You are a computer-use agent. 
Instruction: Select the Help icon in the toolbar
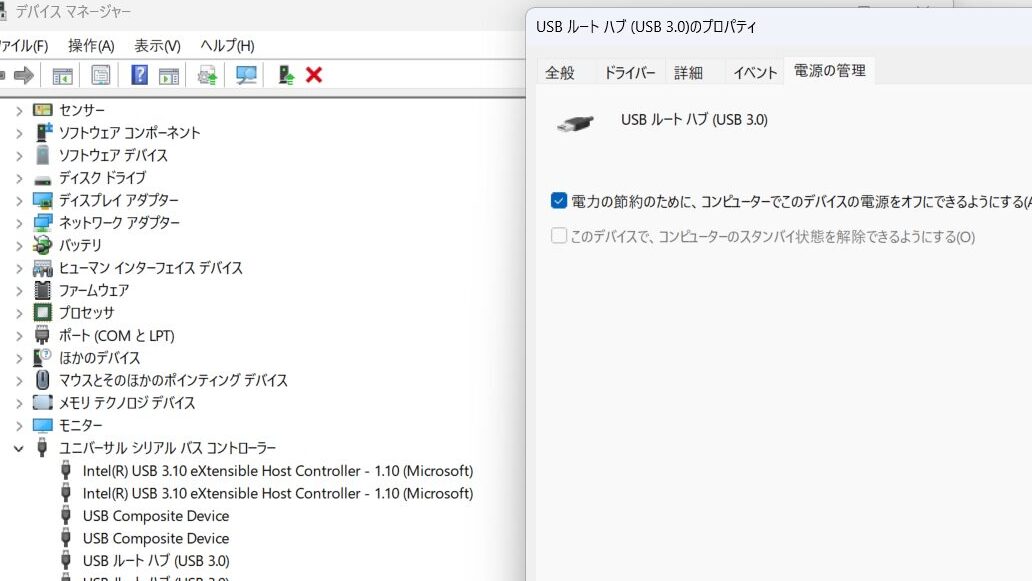click(138, 74)
